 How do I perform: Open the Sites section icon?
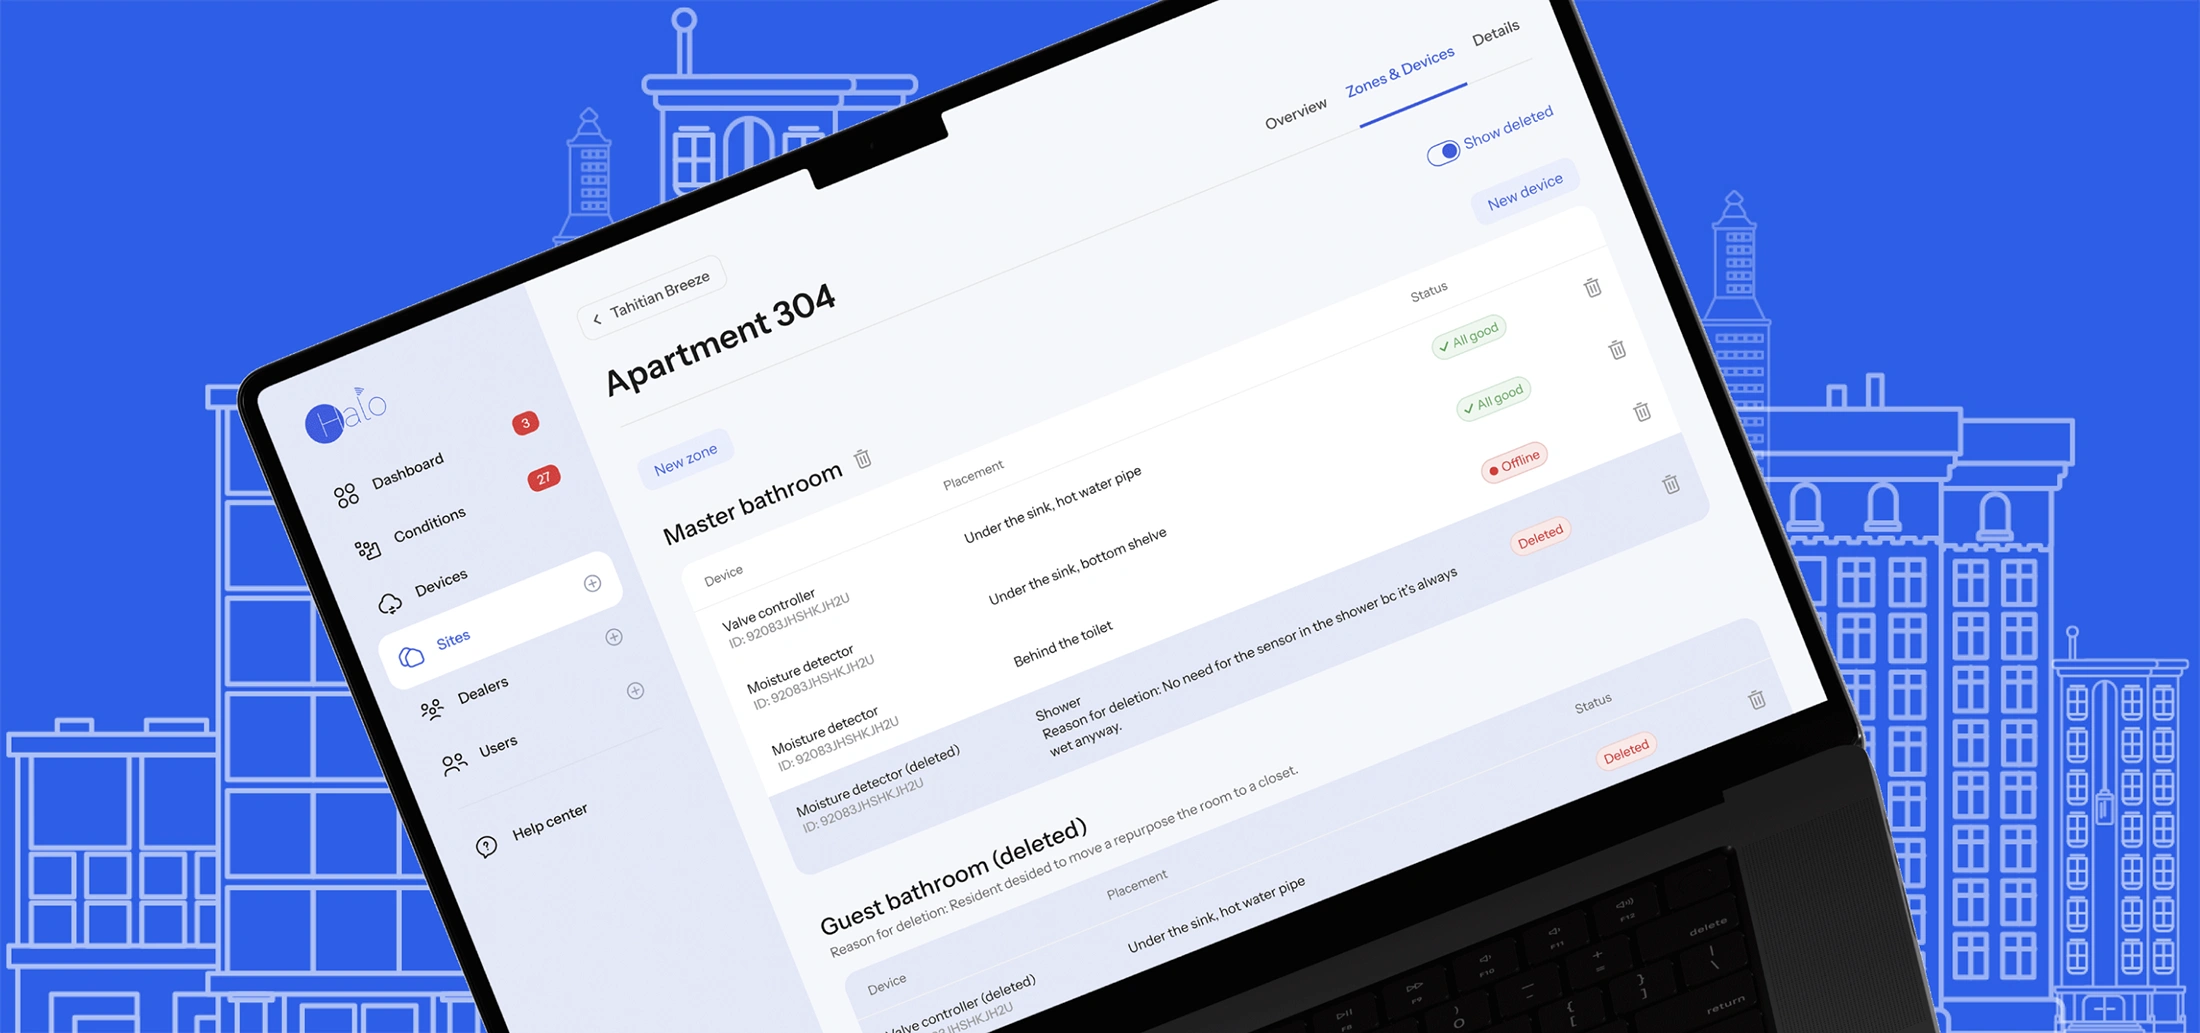pos(410,658)
